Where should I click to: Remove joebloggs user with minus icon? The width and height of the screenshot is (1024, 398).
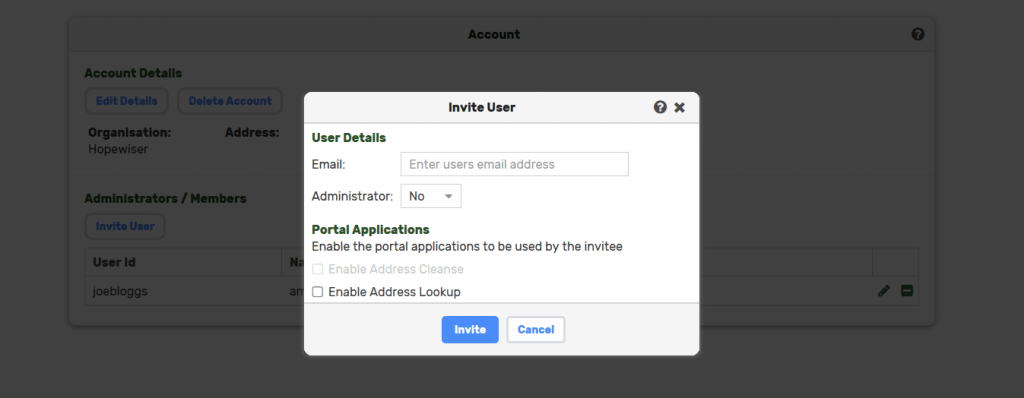click(906, 291)
